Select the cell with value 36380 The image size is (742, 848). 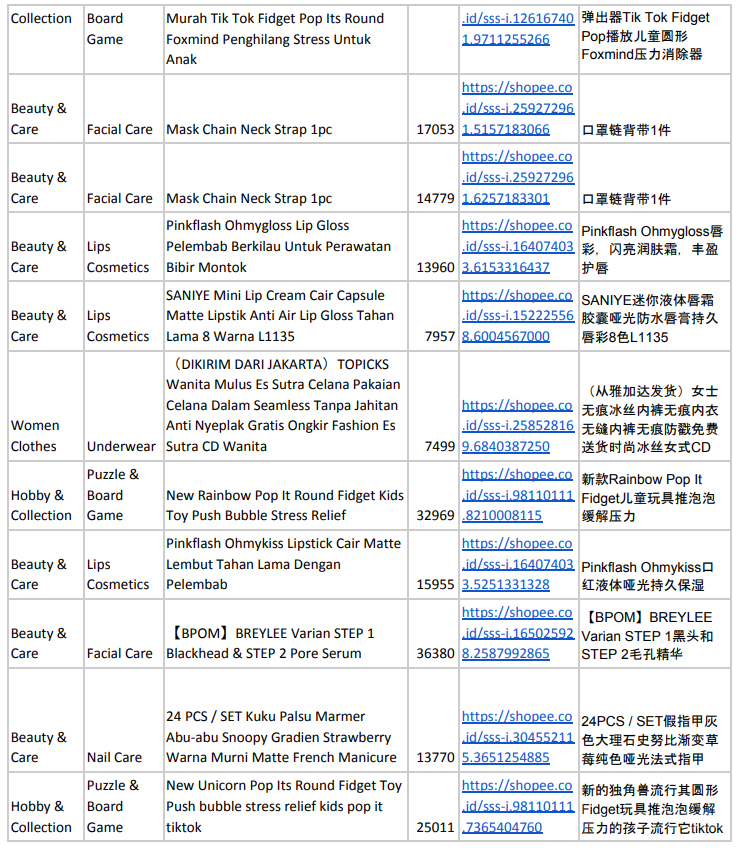click(435, 653)
